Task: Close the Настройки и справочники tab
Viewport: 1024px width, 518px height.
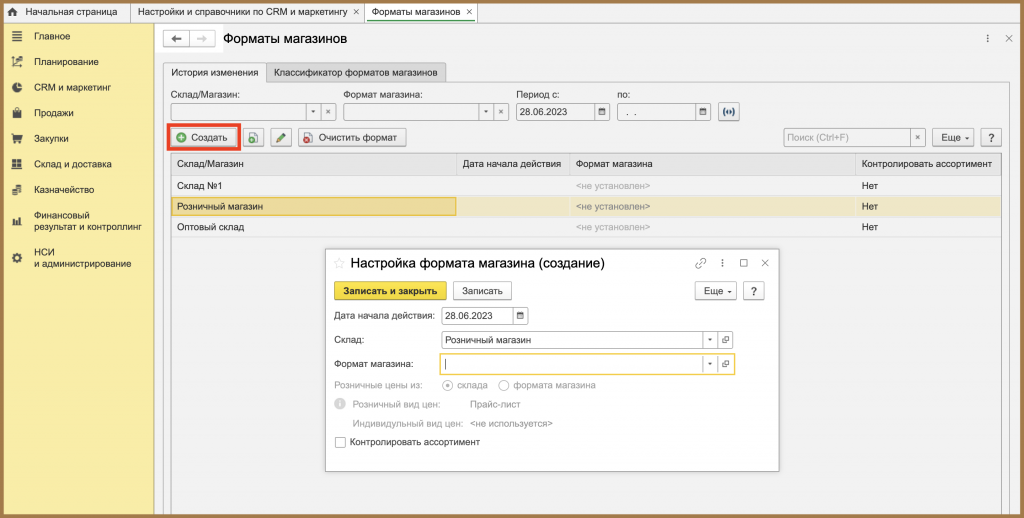Action: (356, 12)
